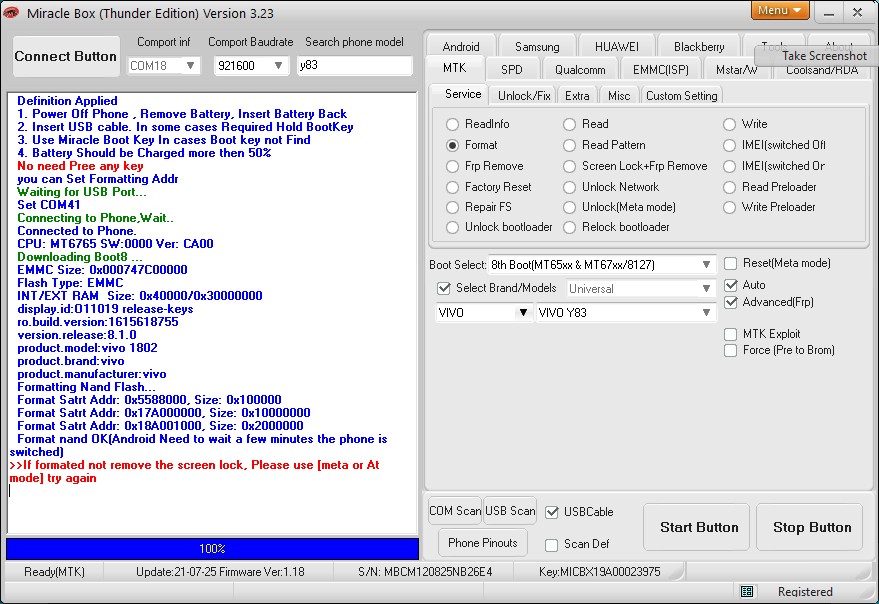
Task: Open the Custom Setting sub-tab
Action: [682, 96]
